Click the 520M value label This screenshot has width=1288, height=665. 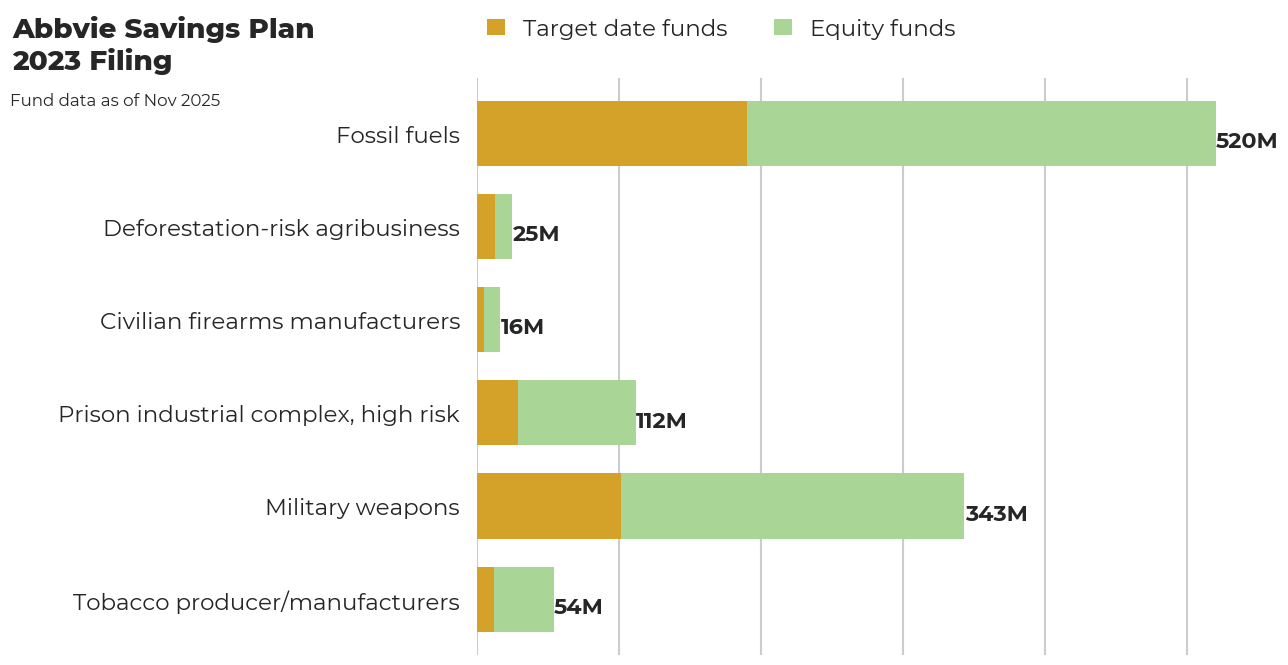tap(1245, 141)
